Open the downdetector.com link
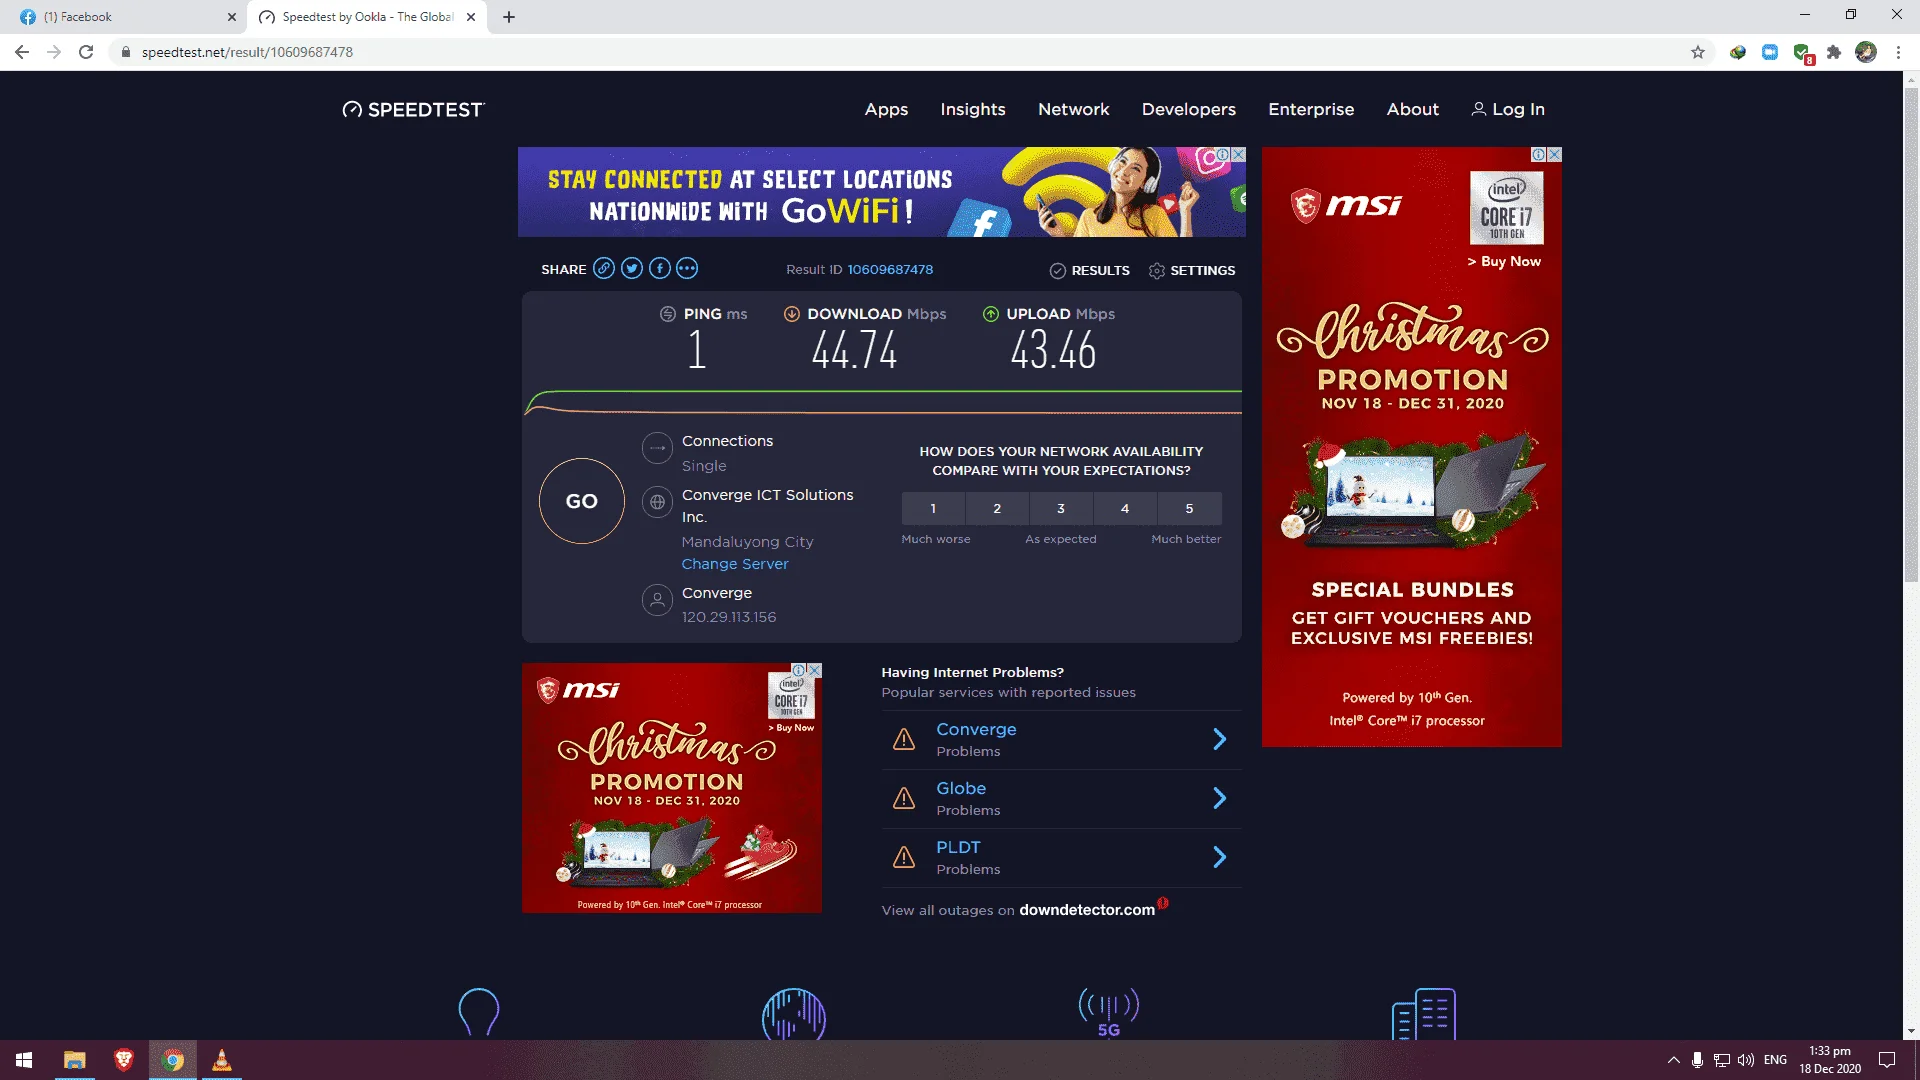This screenshot has width=1920, height=1080. pos(1087,910)
